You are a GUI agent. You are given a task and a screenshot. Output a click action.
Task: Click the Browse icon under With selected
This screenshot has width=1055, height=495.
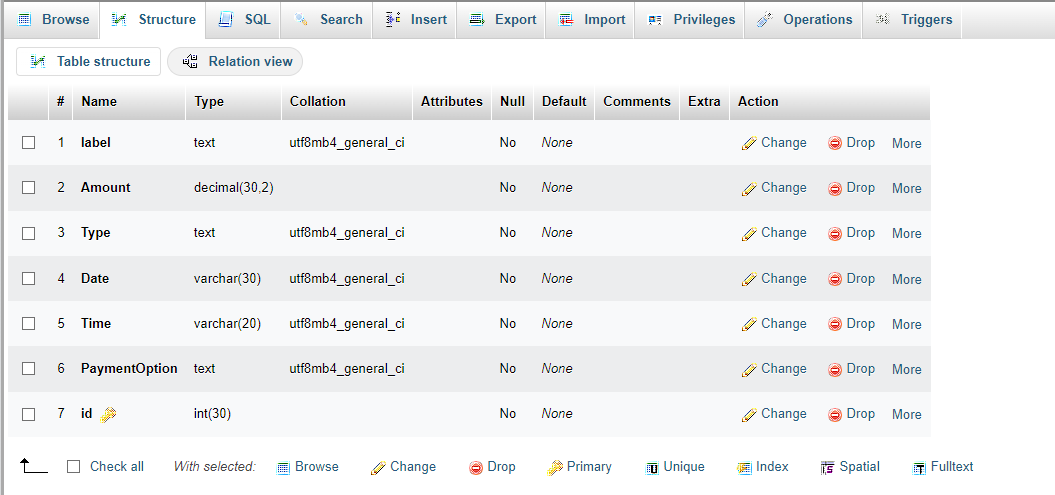283,468
